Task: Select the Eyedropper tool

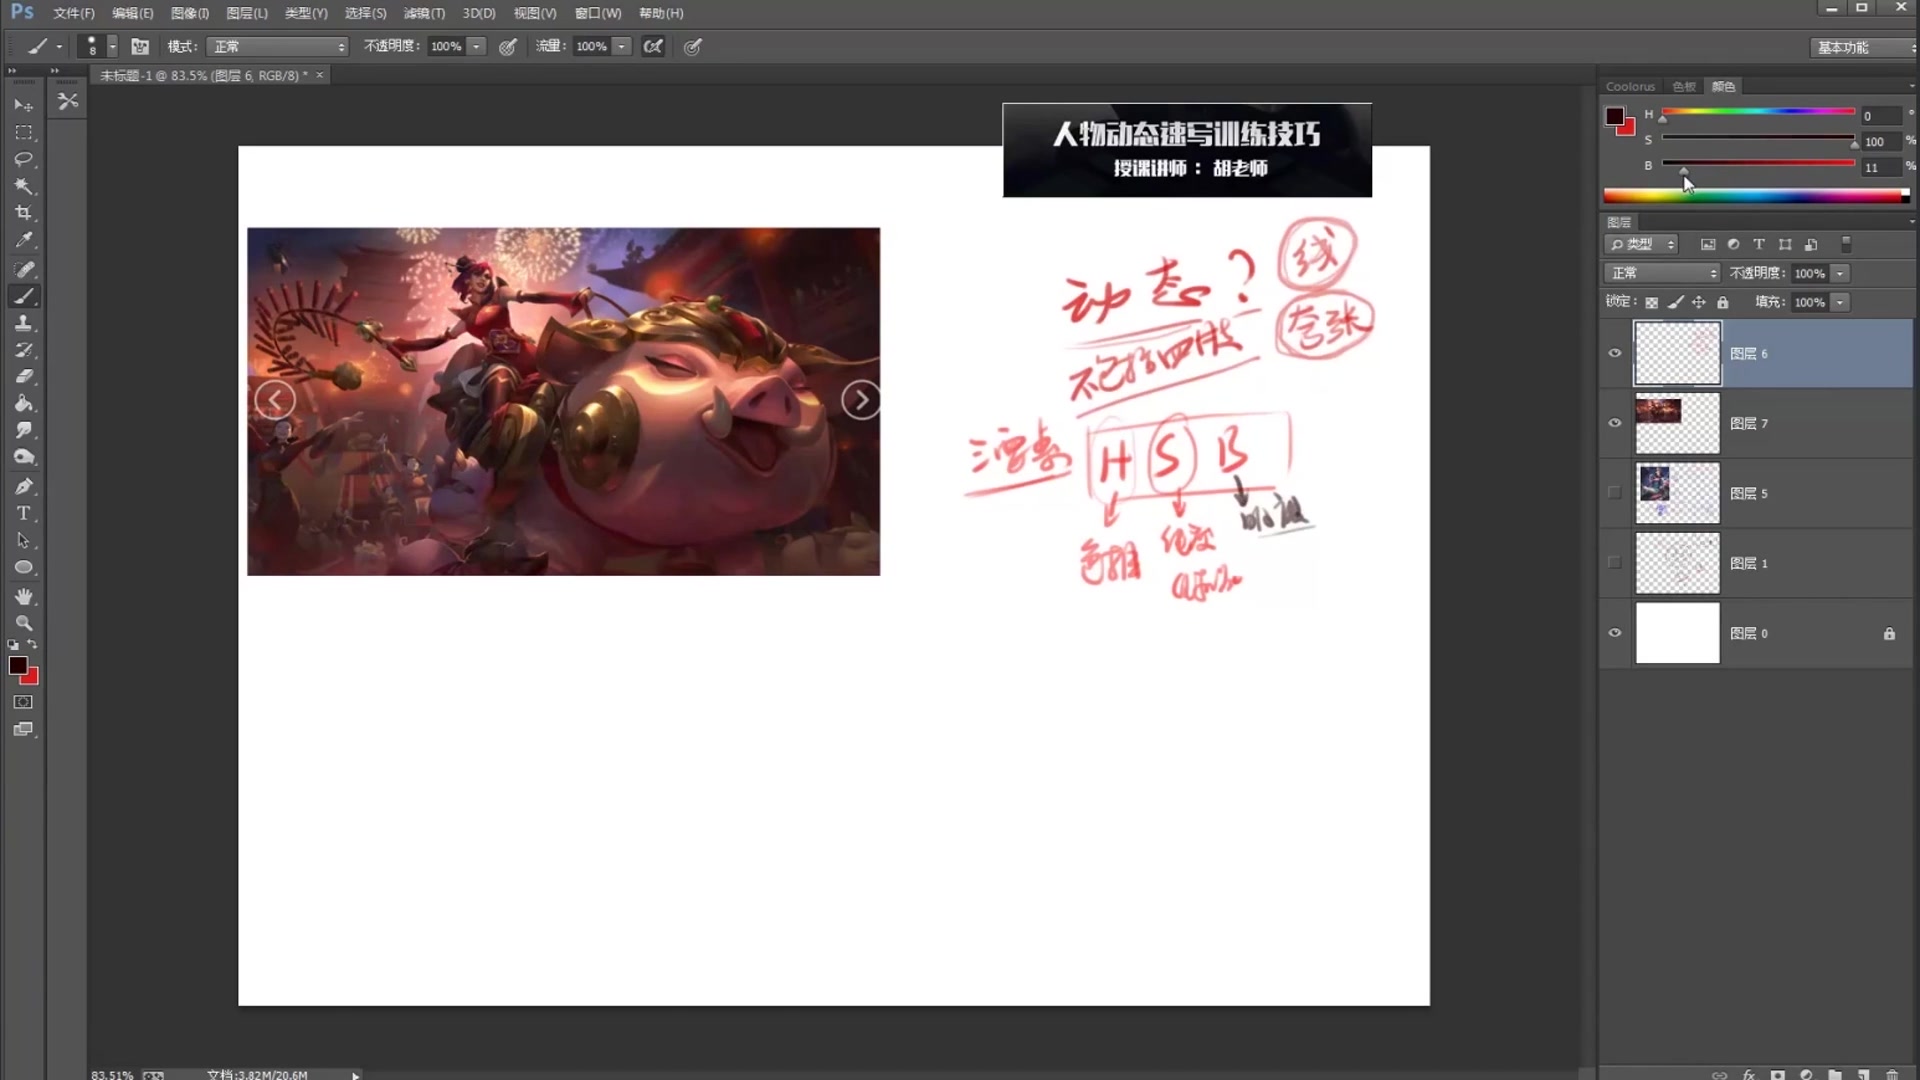Action: click(x=23, y=240)
